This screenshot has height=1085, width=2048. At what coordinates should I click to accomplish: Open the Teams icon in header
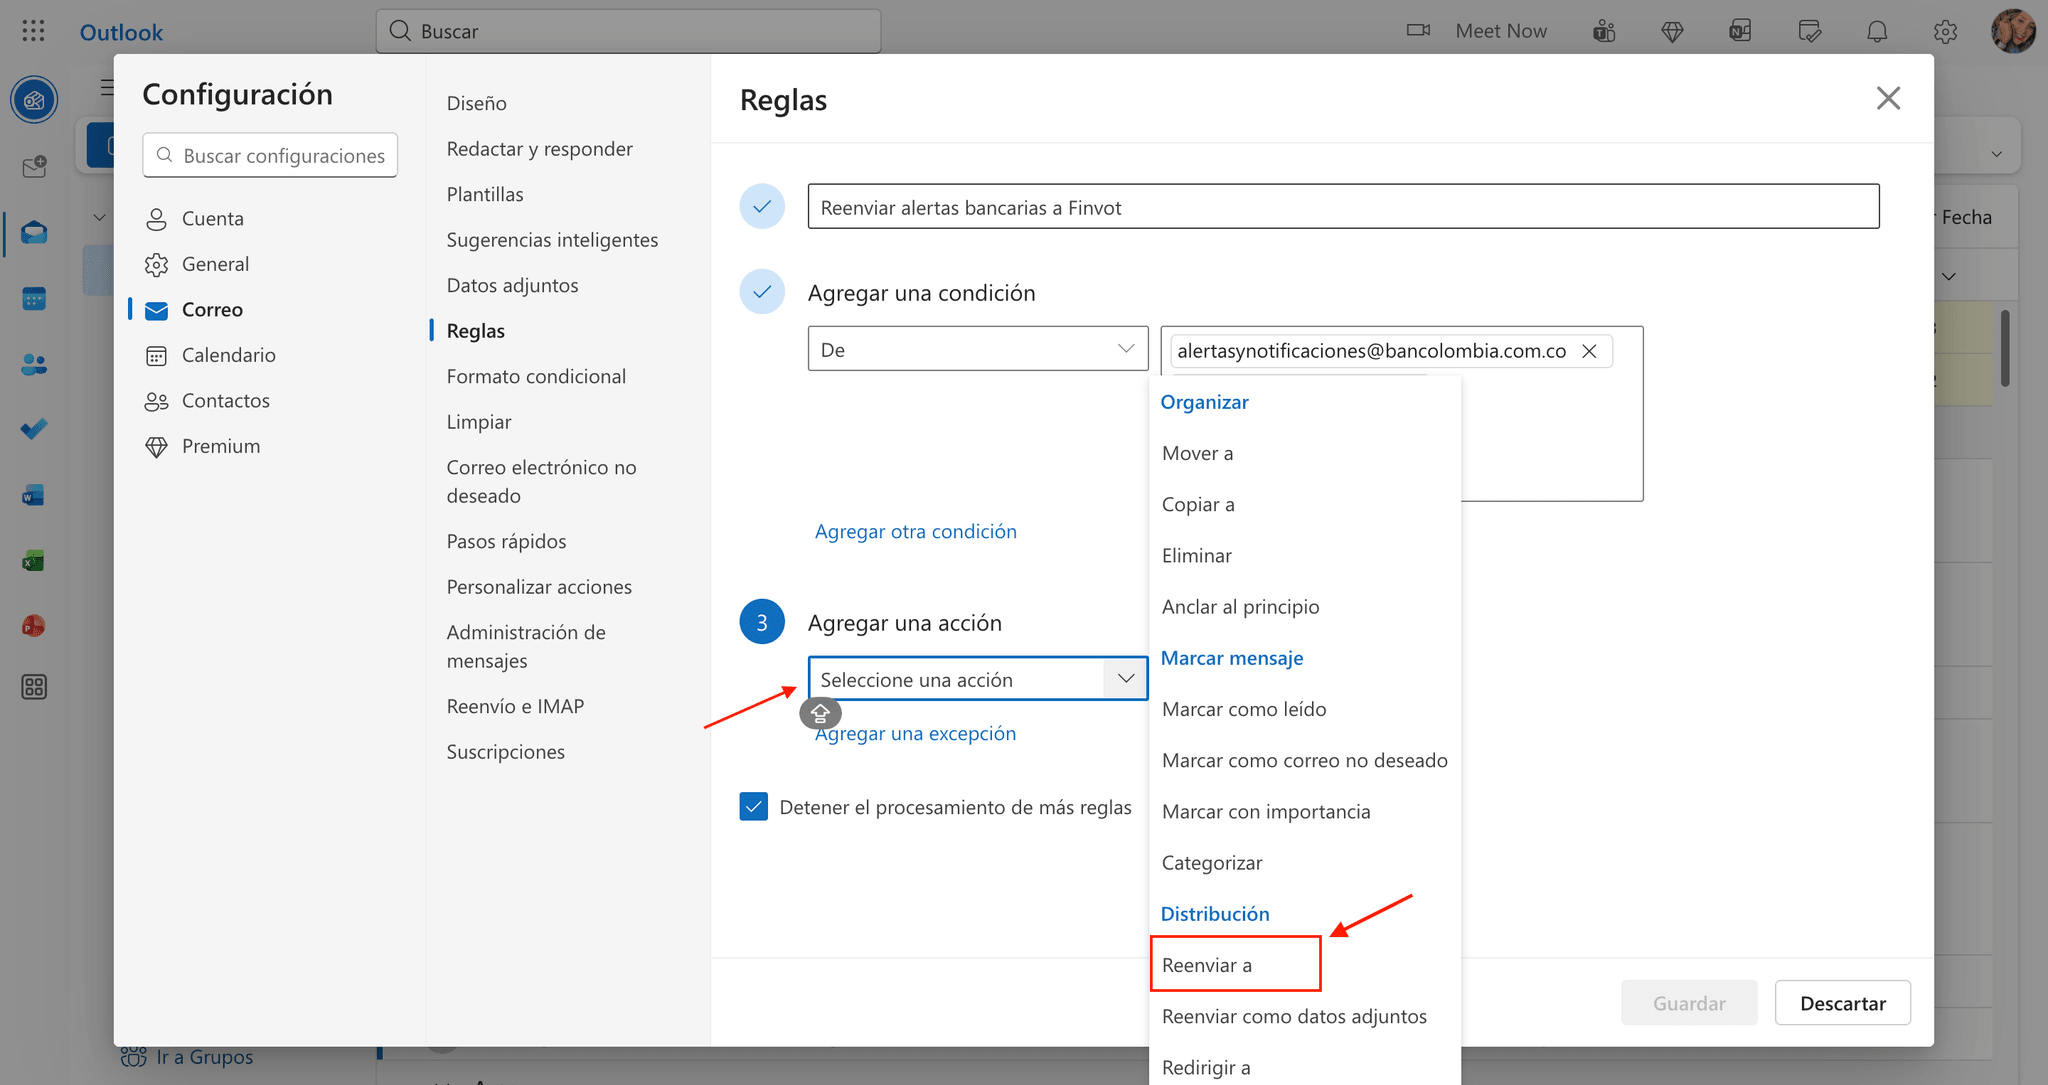pos(1604,31)
